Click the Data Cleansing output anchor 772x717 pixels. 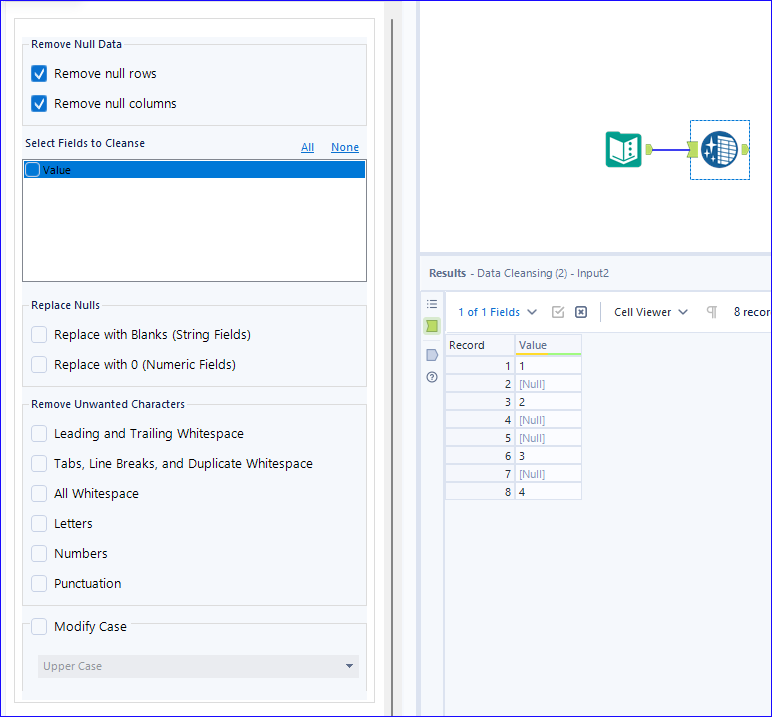pos(745,149)
